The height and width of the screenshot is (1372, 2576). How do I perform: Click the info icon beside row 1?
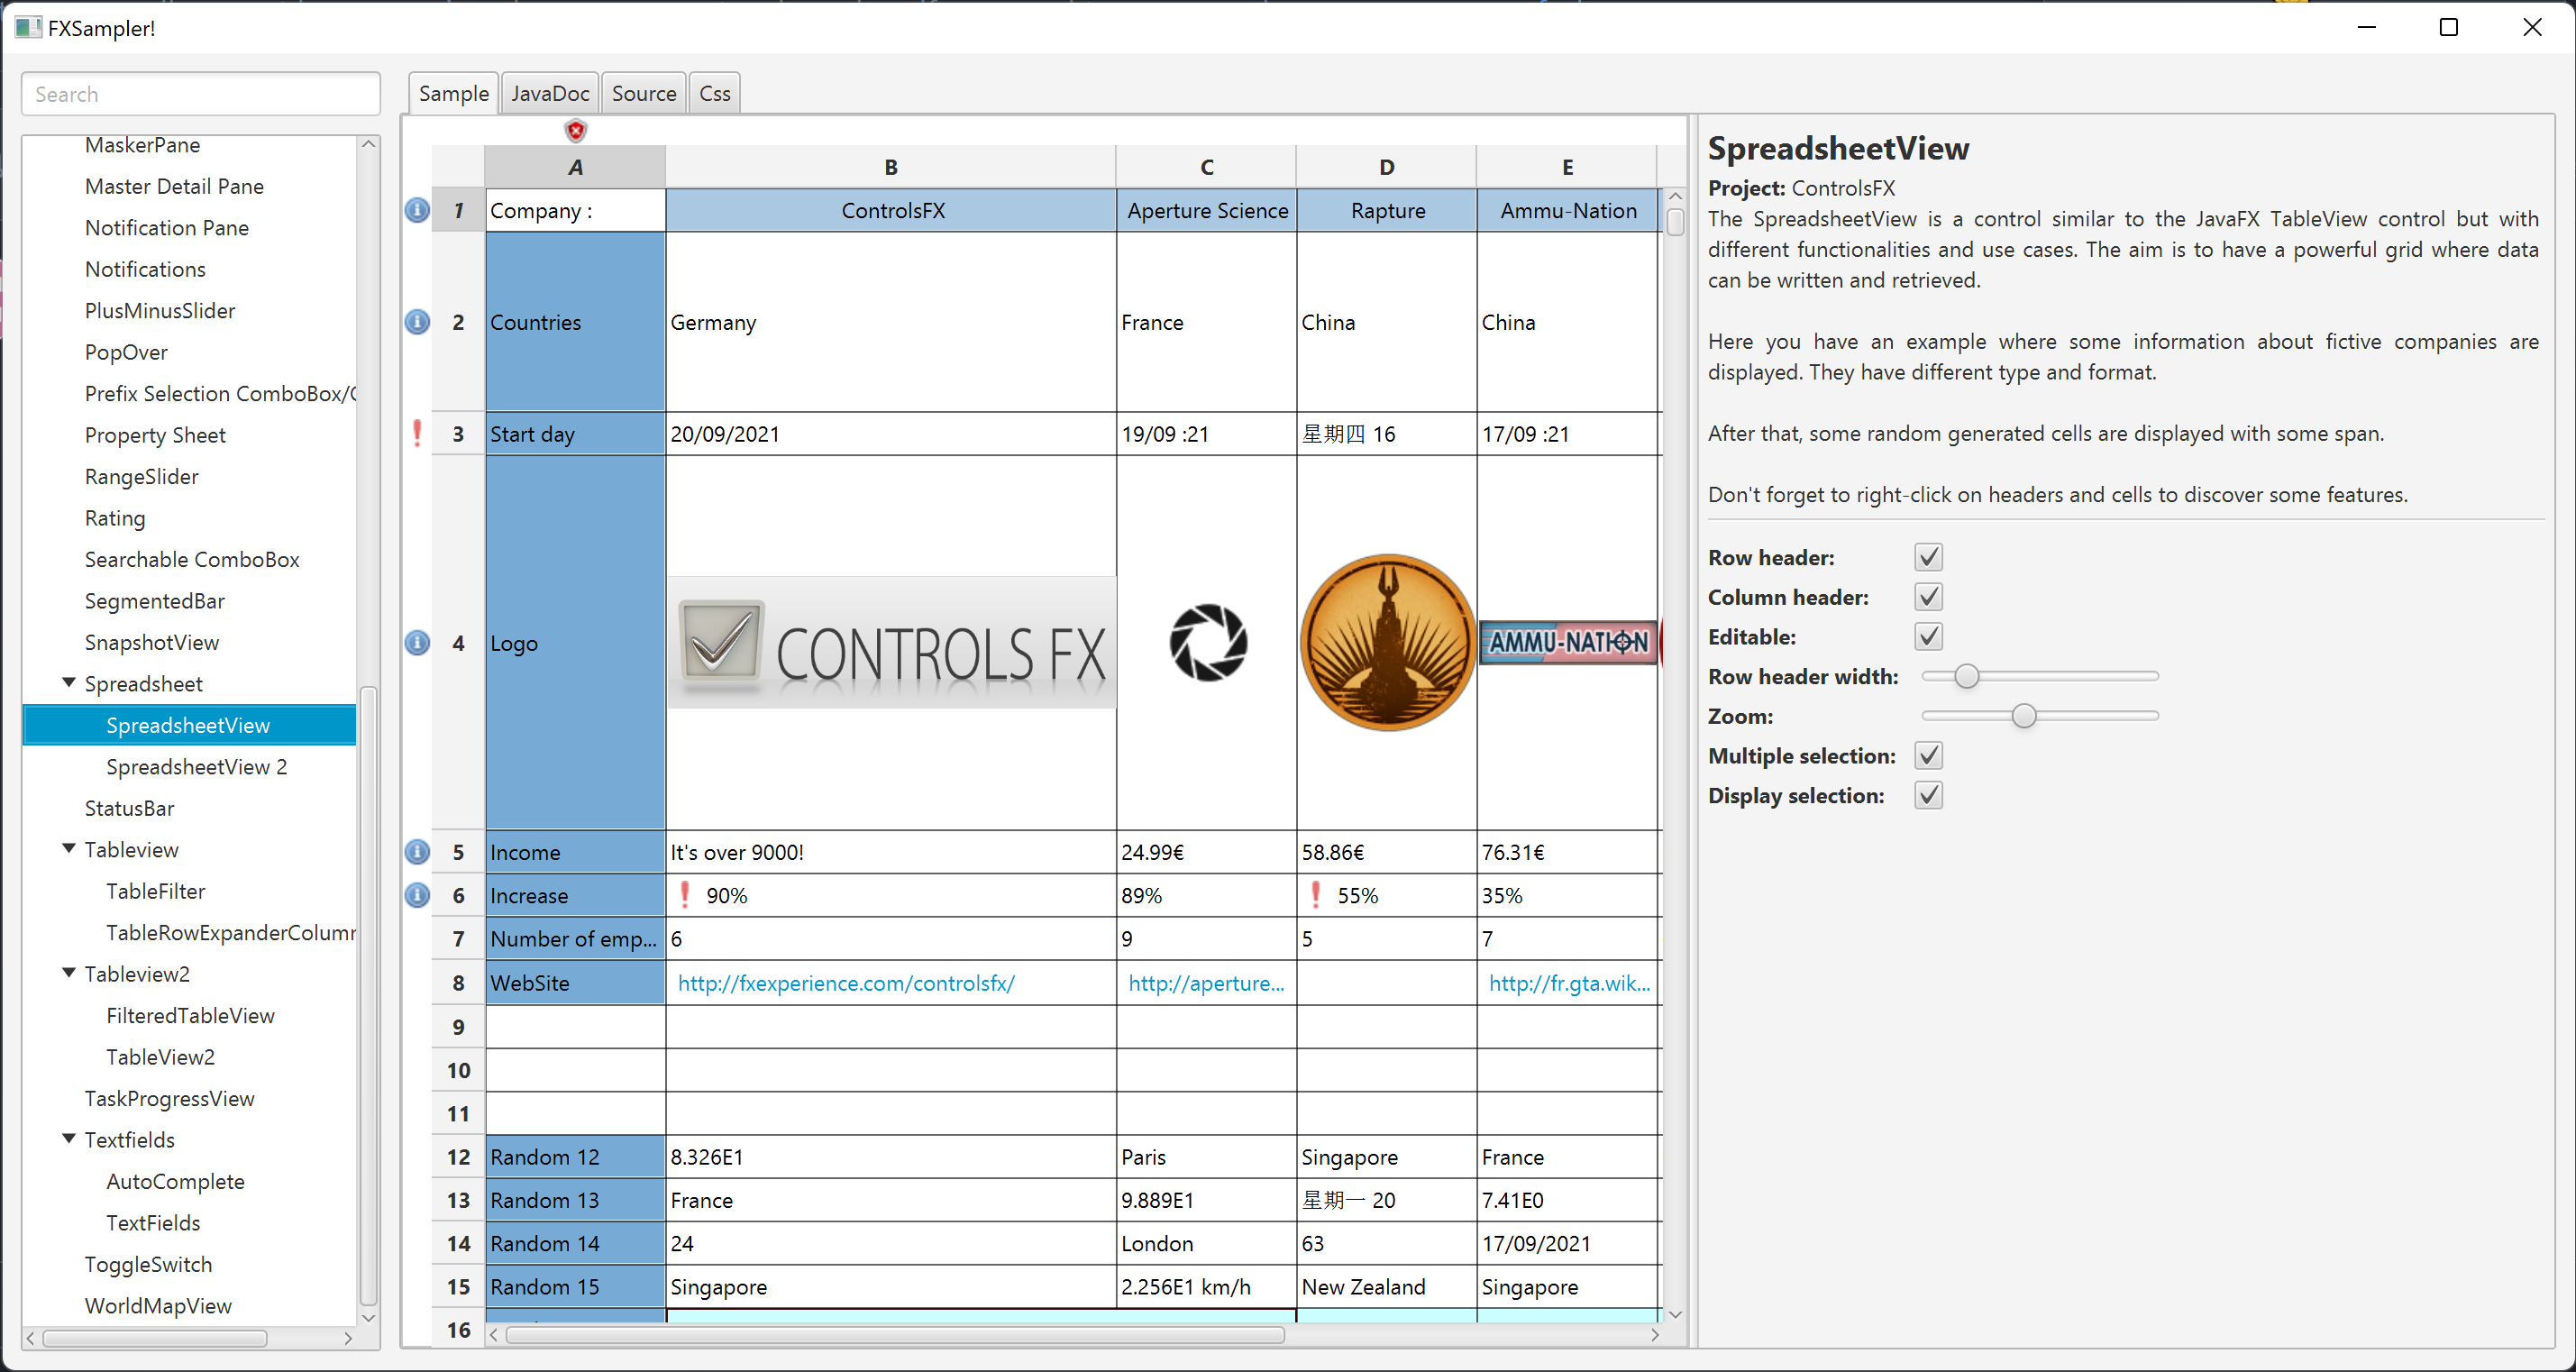coord(417,210)
